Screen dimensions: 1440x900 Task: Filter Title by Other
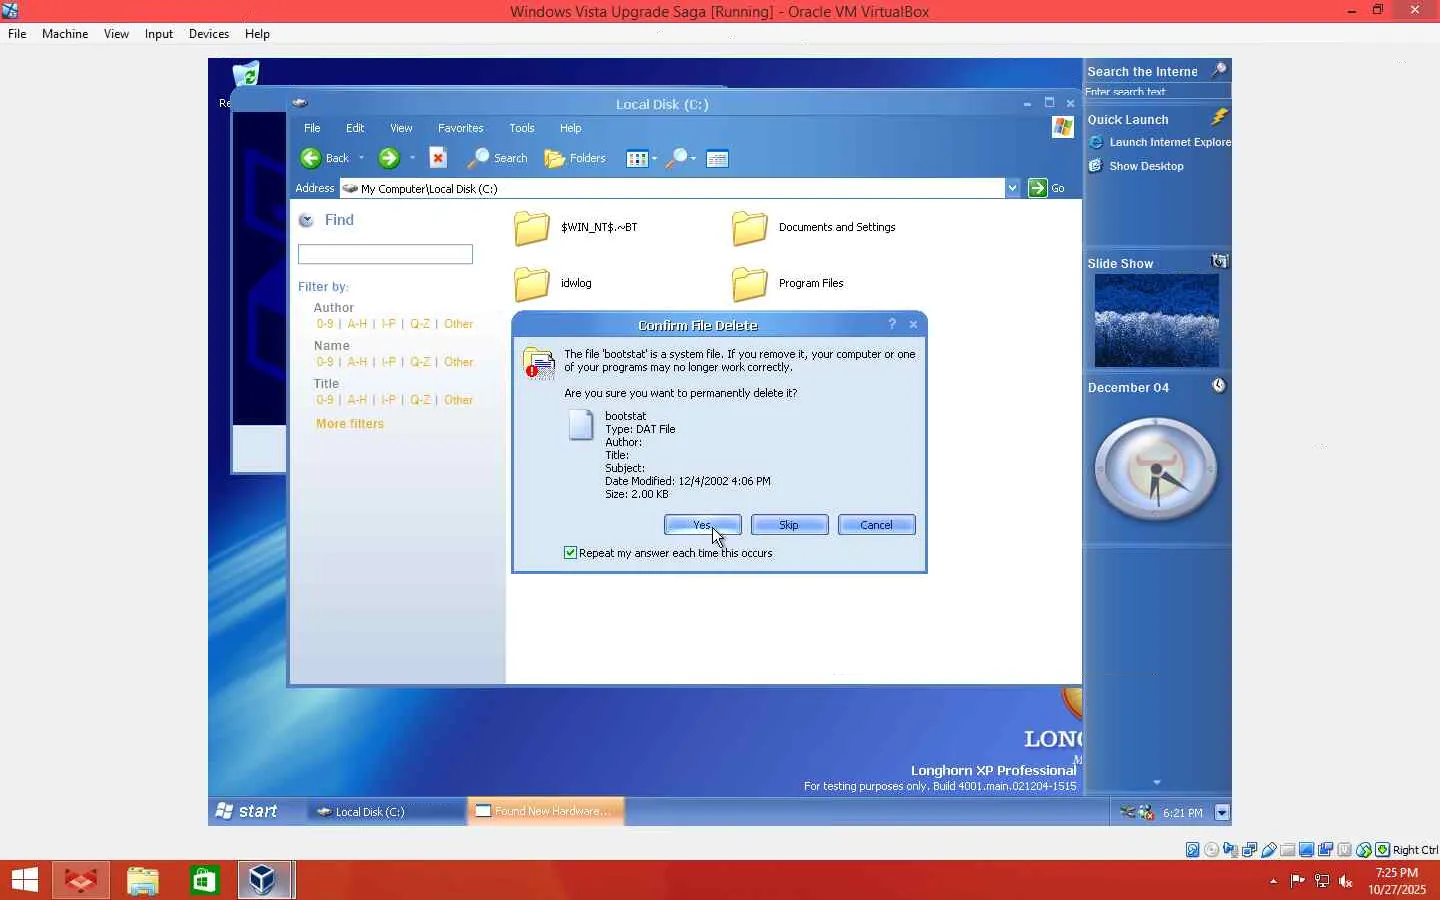click(x=459, y=400)
